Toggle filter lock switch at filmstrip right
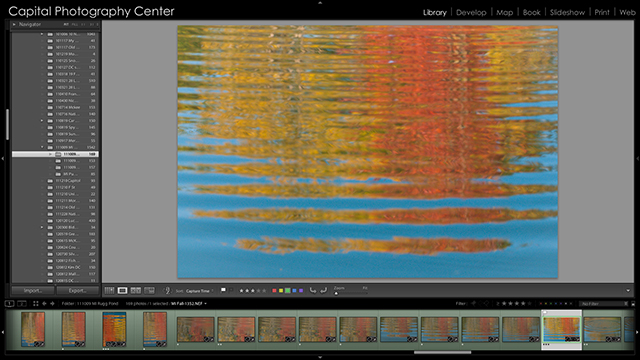This screenshot has height=360, width=640. [633, 303]
